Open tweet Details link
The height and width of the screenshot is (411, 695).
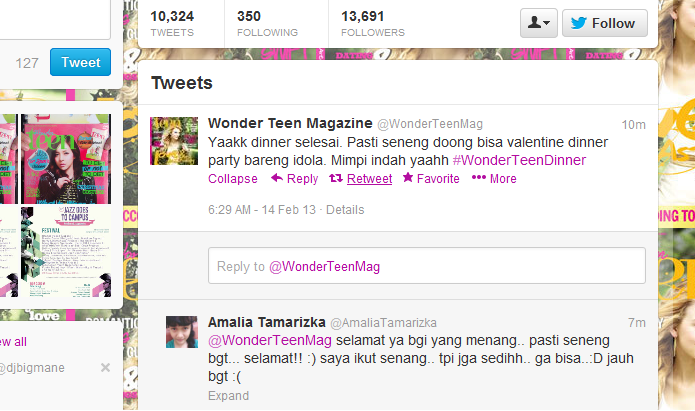[x=345, y=210]
